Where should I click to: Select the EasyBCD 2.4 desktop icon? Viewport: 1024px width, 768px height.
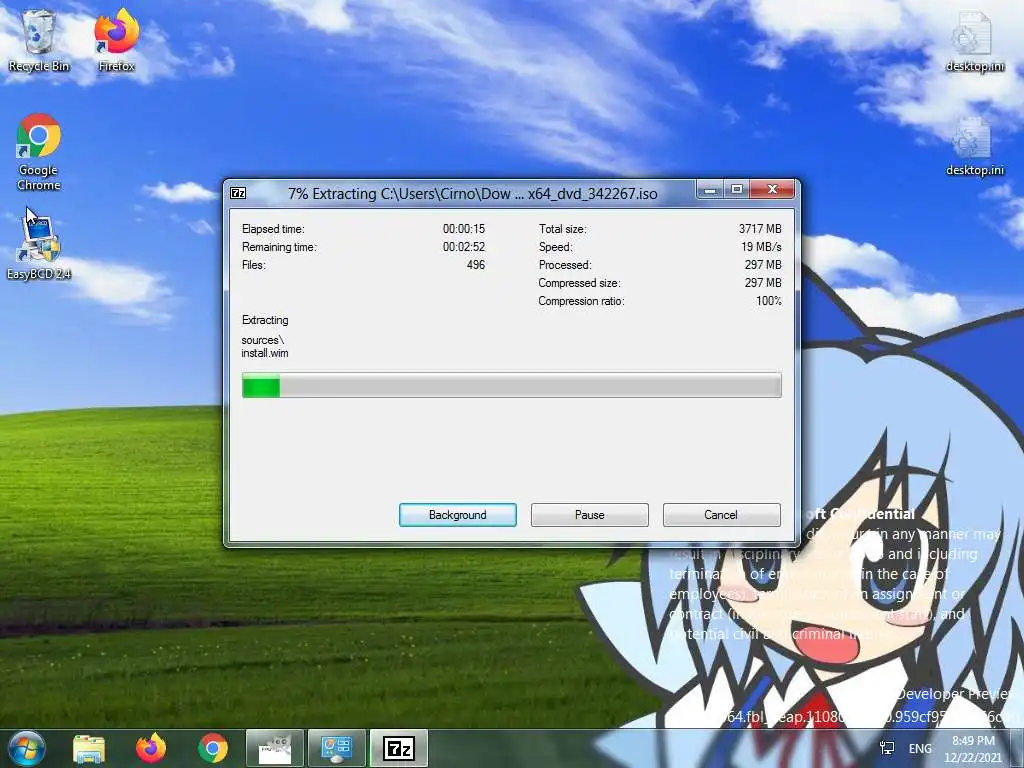click(x=39, y=248)
